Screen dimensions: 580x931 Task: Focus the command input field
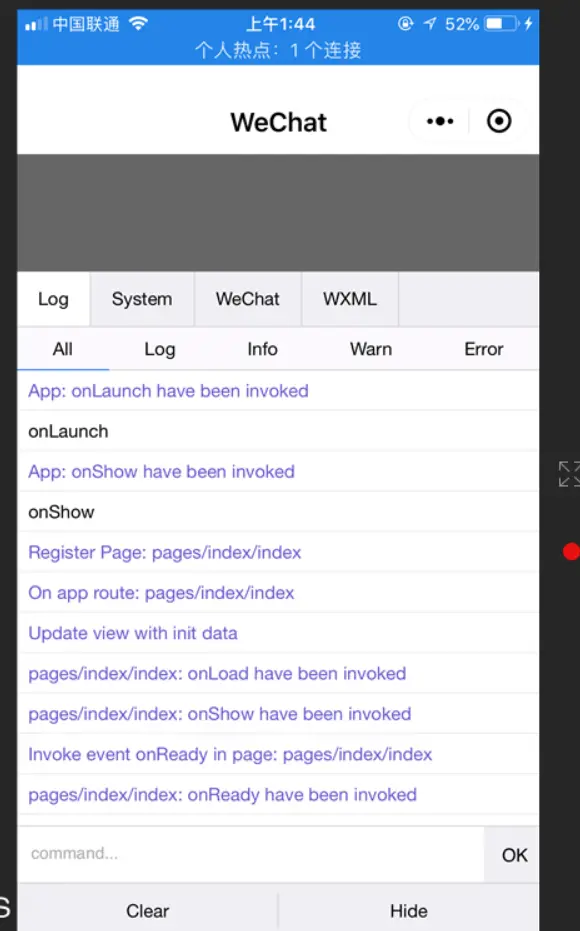[251, 854]
